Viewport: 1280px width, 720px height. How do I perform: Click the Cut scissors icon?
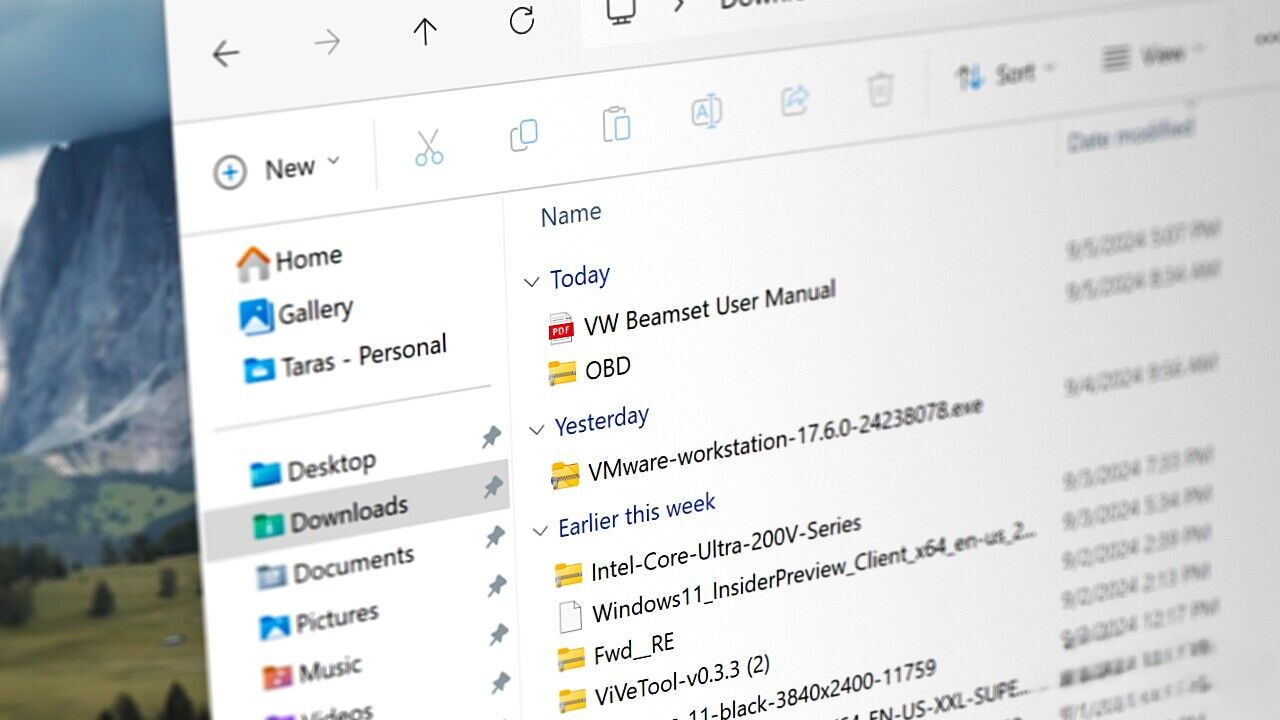click(x=429, y=147)
